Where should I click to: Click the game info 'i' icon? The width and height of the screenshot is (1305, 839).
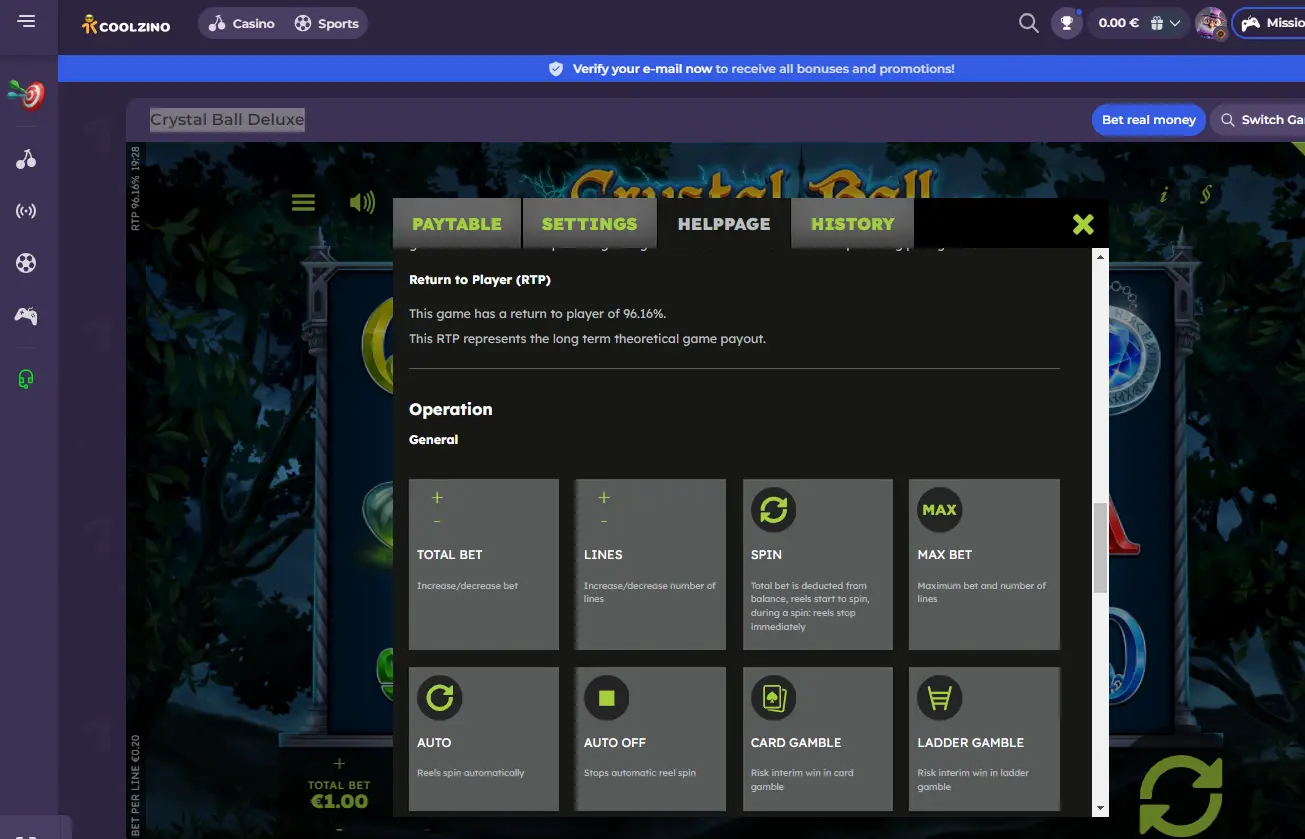pyautogui.click(x=1163, y=195)
